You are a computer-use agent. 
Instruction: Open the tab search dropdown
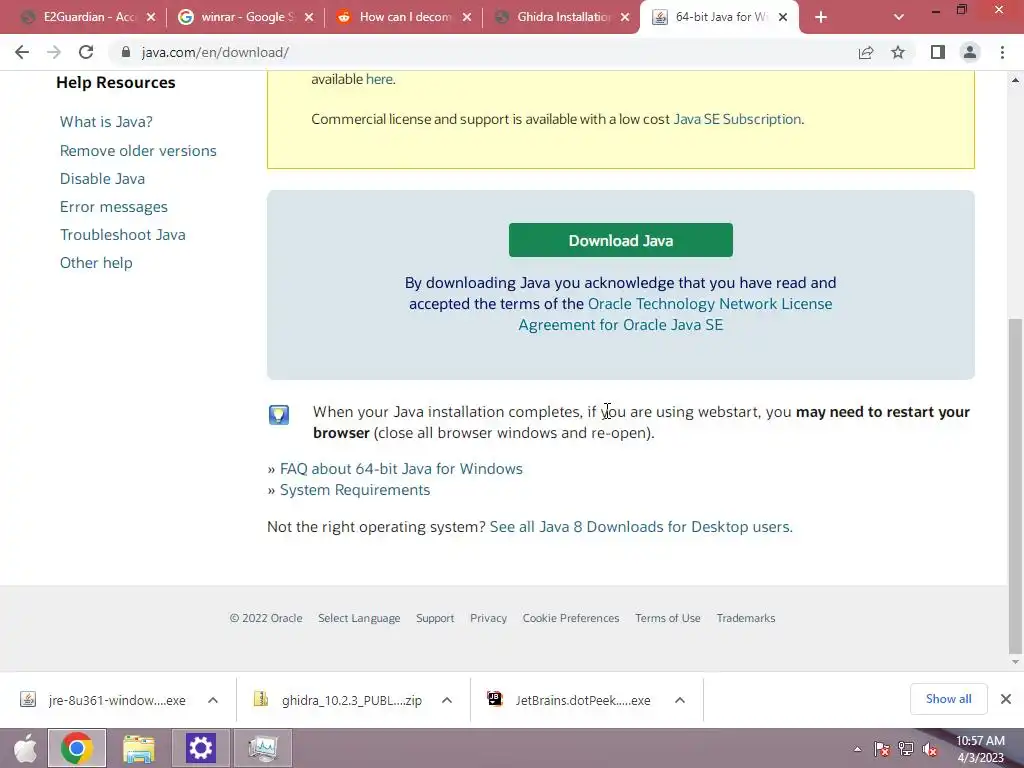tap(899, 18)
